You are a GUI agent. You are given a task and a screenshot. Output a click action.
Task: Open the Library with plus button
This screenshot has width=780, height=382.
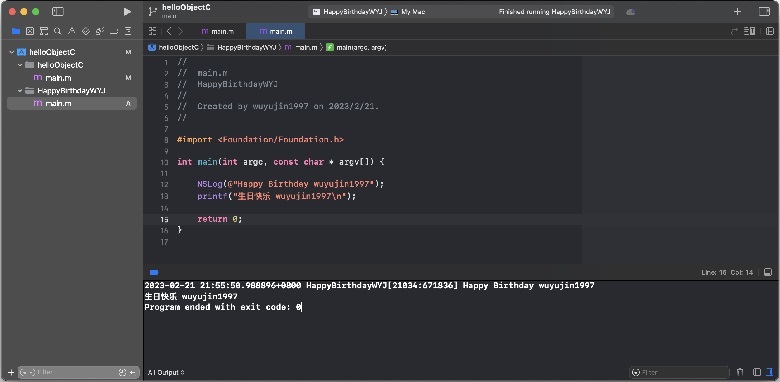[737, 11]
